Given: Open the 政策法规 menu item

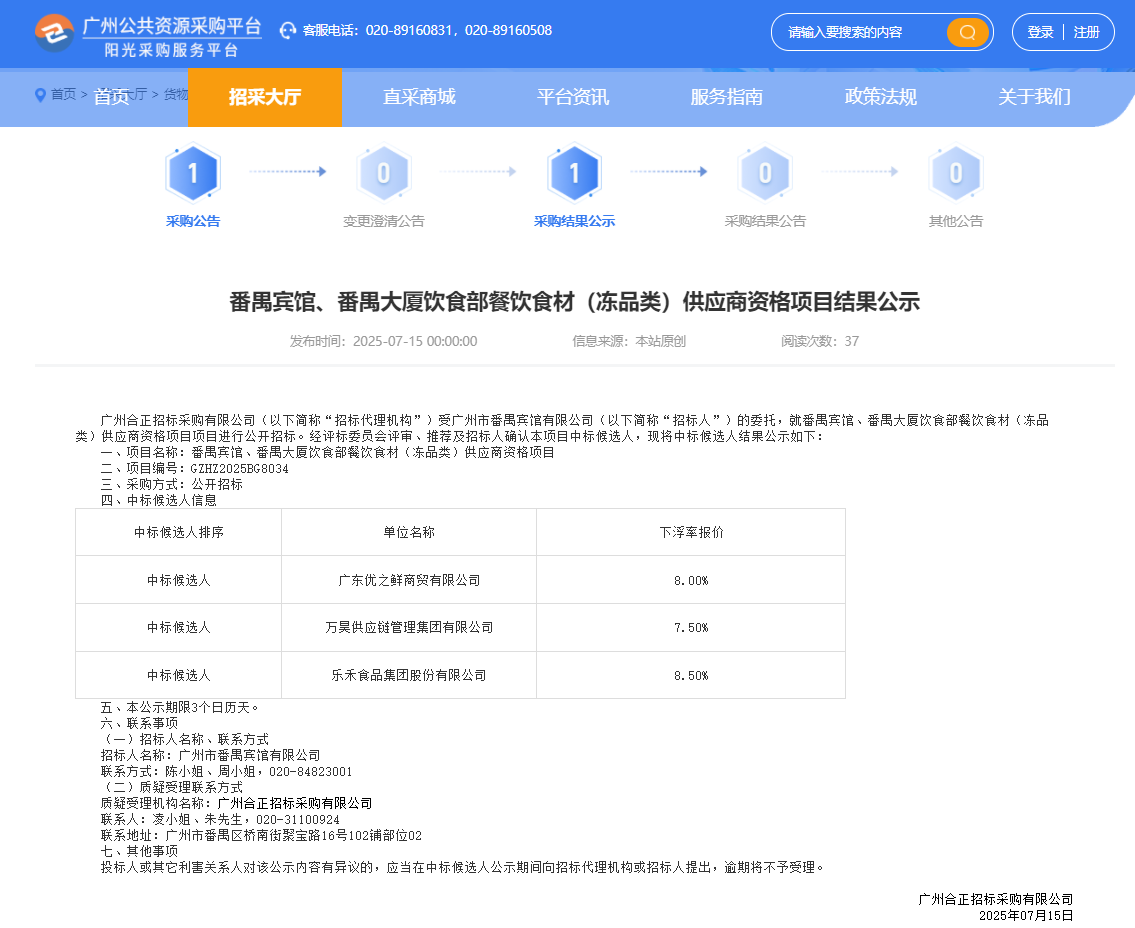Looking at the screenshot, I should coord(881,97).
